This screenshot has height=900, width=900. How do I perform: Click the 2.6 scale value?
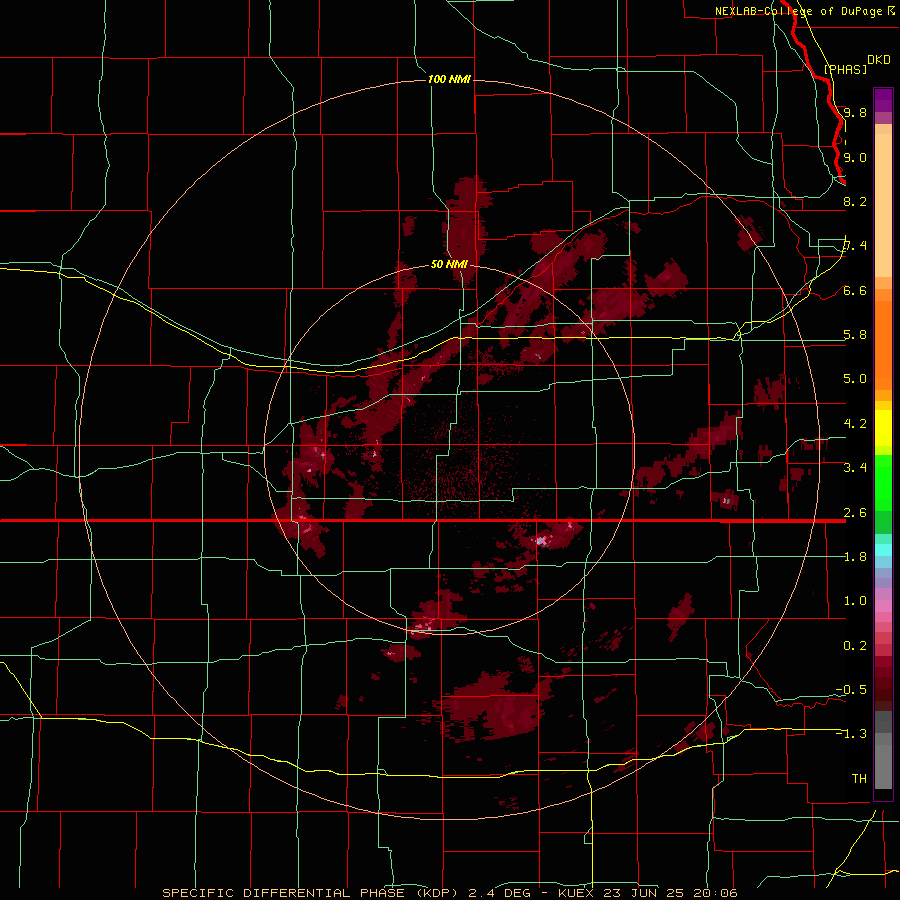point(855,513)
